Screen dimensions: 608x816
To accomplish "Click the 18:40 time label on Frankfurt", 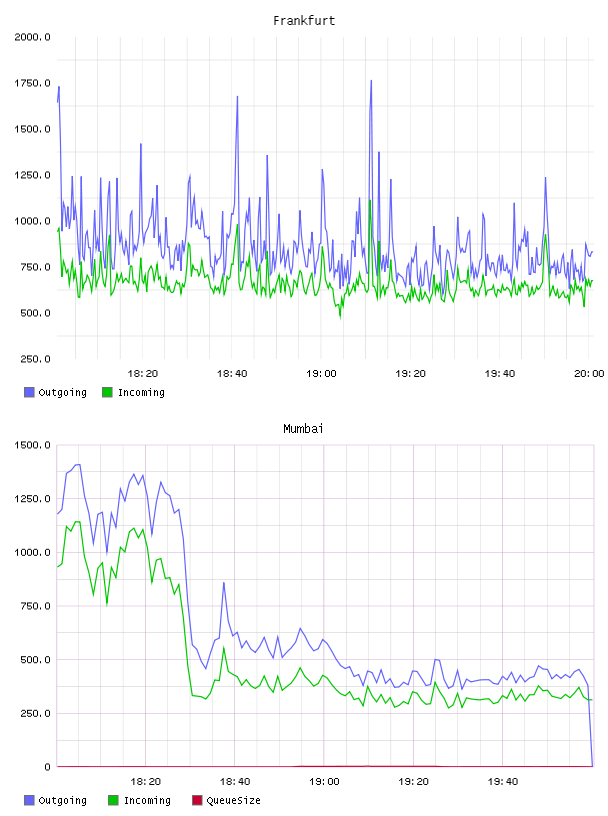I will 232,374.
